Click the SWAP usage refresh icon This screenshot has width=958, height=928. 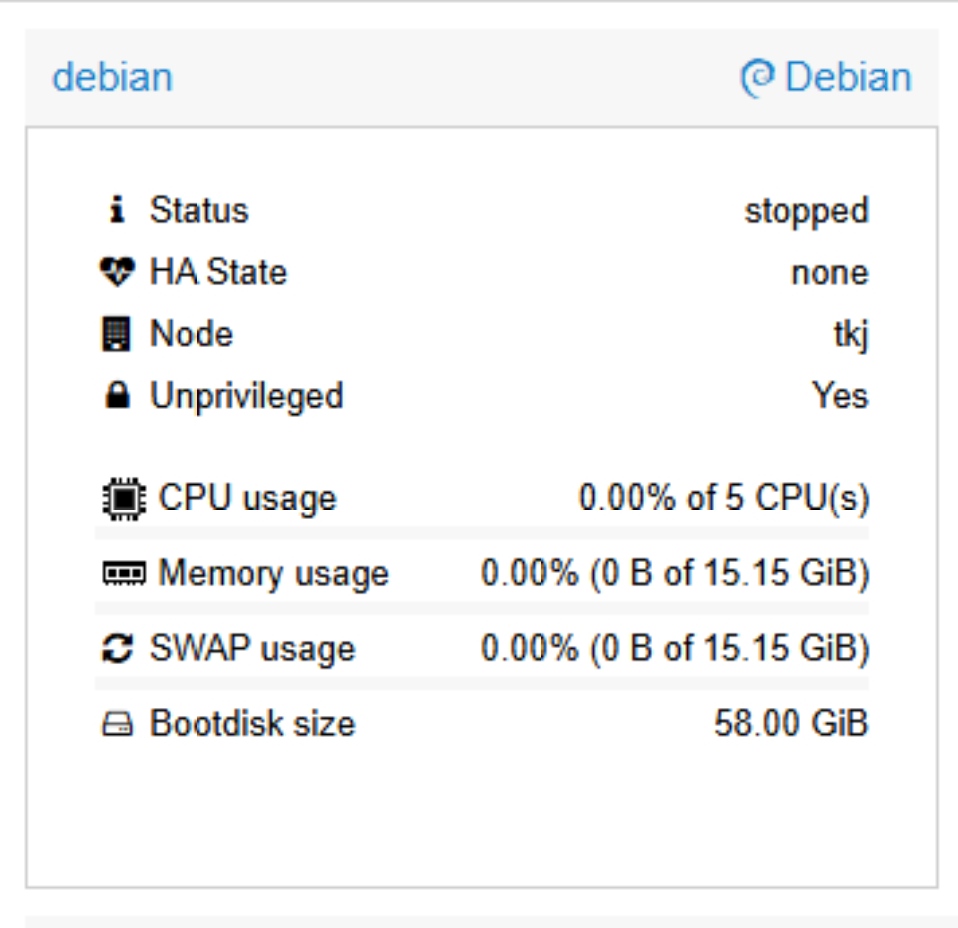118,650
